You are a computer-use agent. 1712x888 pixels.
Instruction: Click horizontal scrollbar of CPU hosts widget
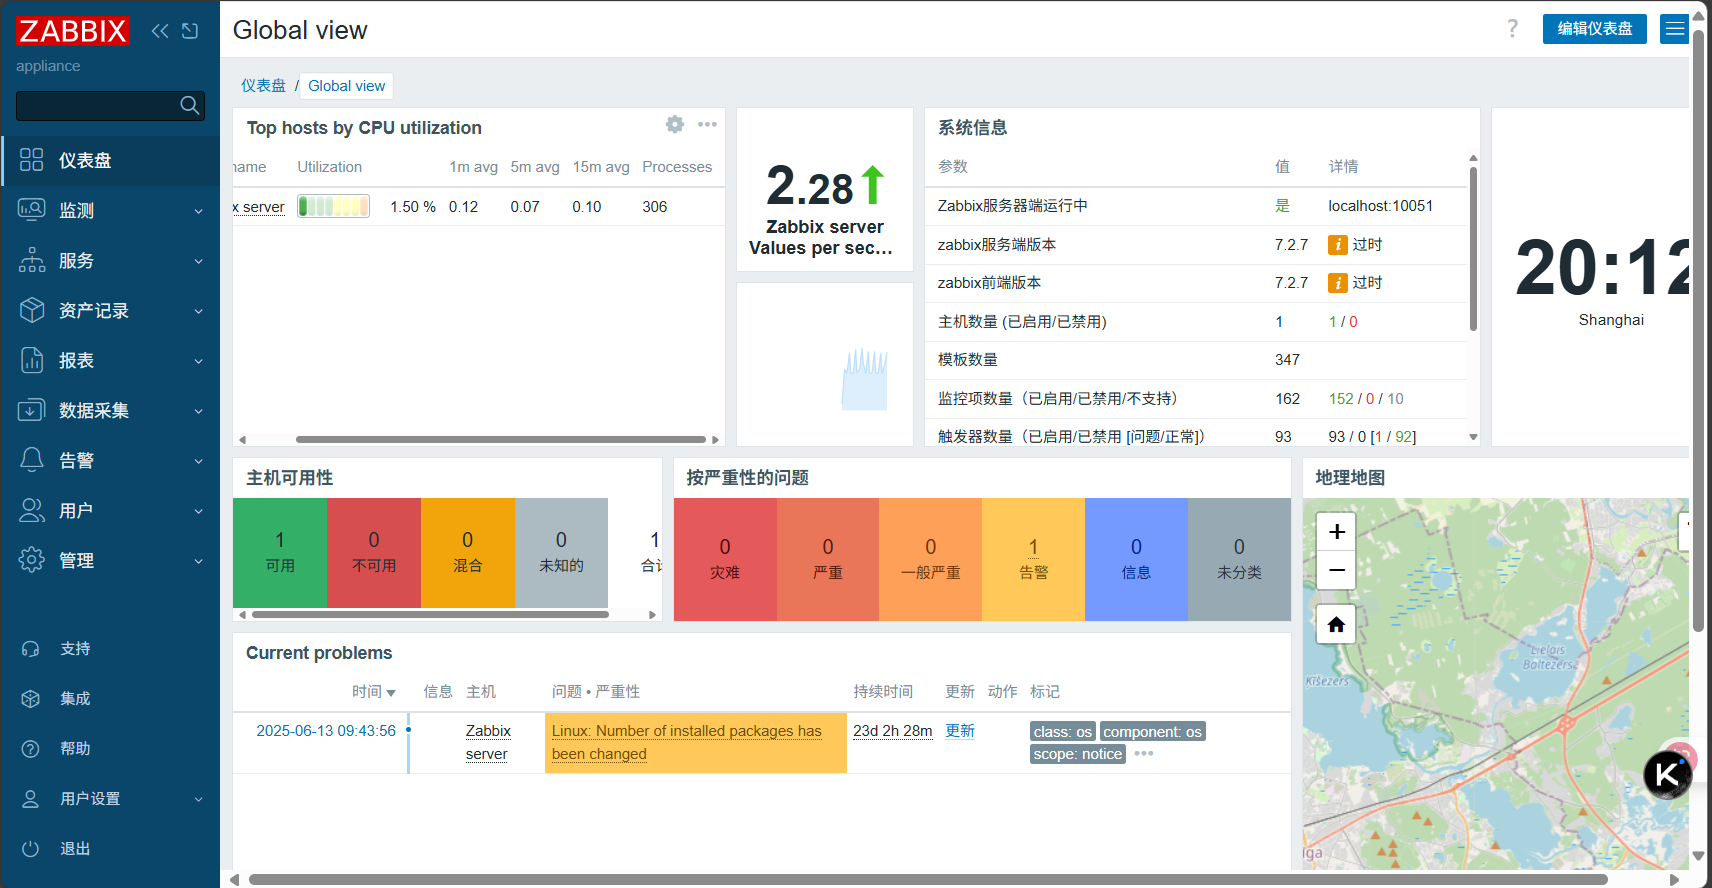coord(500,439)
